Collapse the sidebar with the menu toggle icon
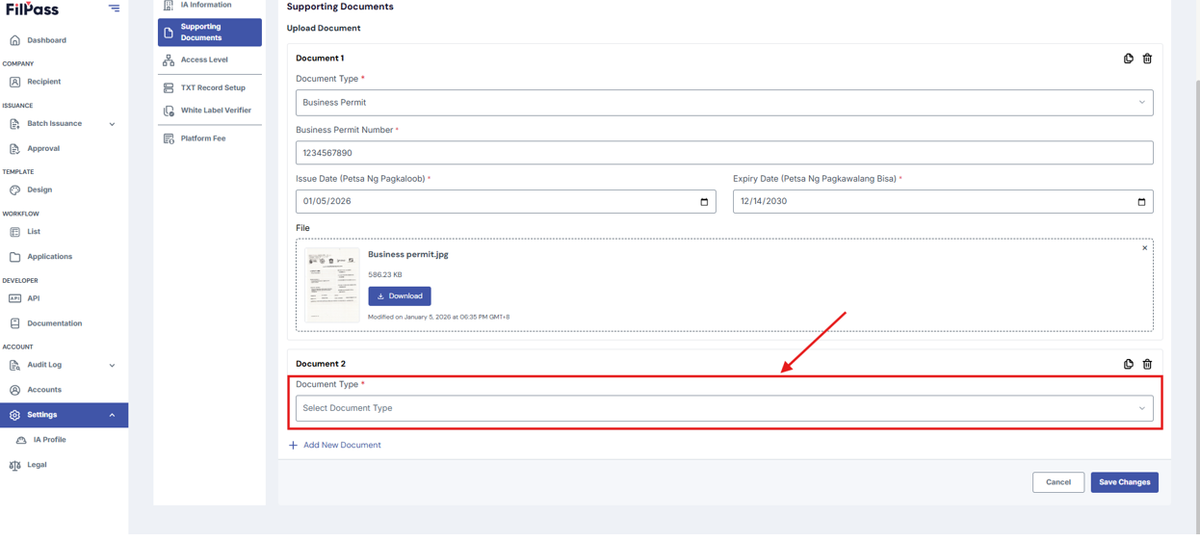 coord(114,8)
